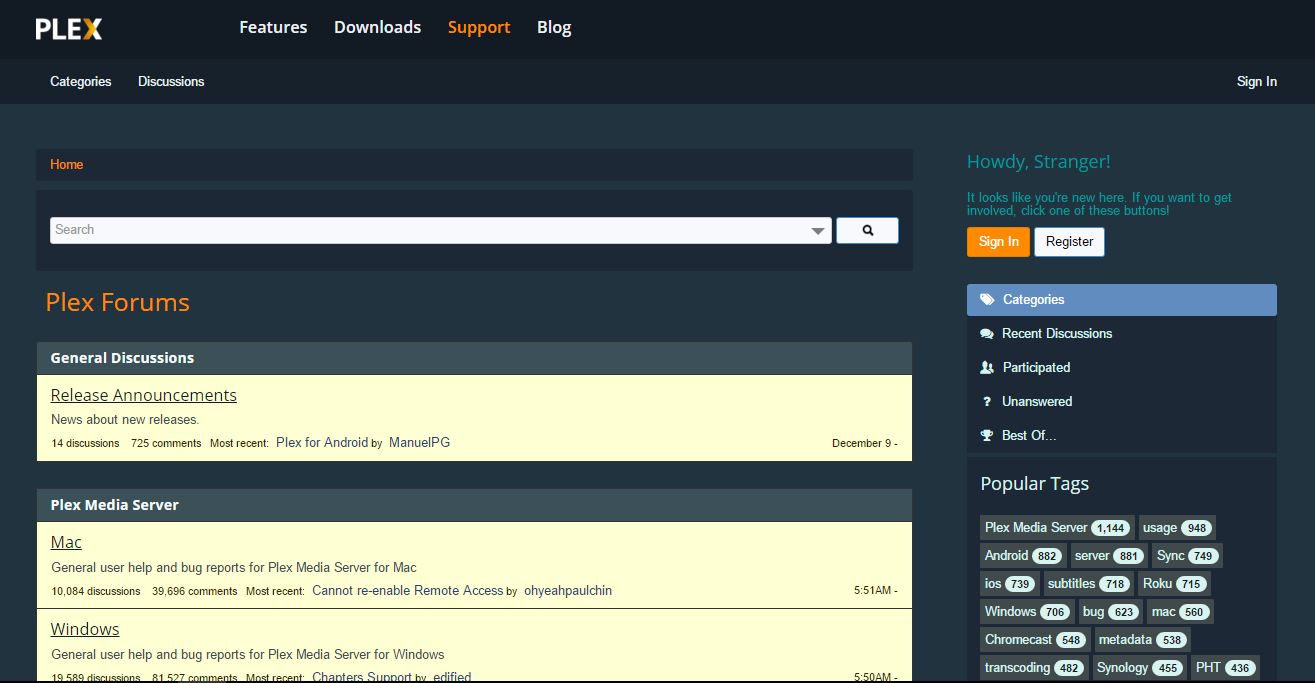The image size is (1315, 683).
Task: Open the Downloads menu item
Action: click(x=377, y=27)
